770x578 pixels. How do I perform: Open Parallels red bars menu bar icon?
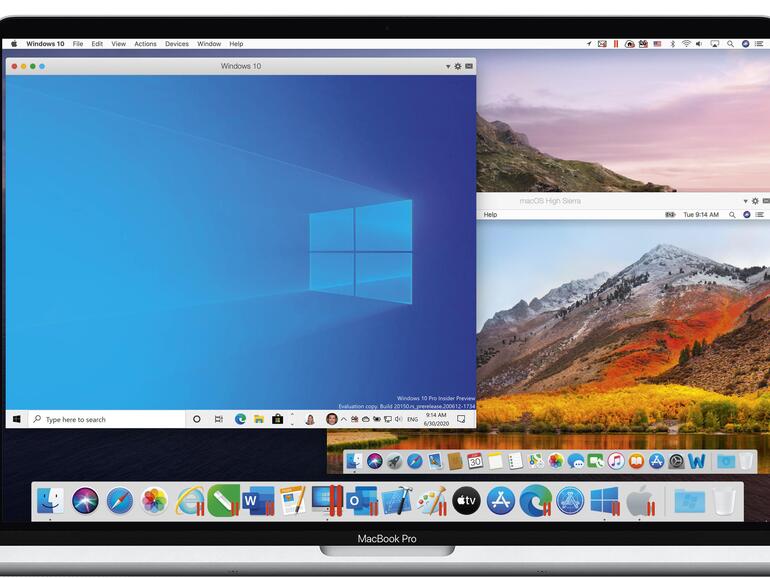tap(615, 44)
